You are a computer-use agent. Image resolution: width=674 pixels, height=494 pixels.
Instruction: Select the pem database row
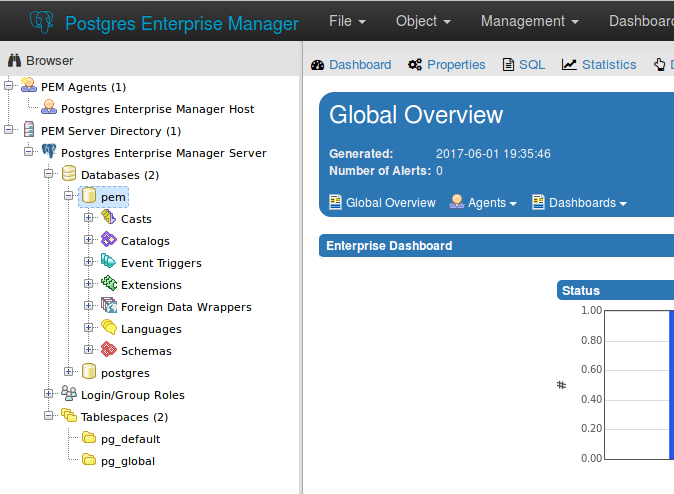click(104, 197)
